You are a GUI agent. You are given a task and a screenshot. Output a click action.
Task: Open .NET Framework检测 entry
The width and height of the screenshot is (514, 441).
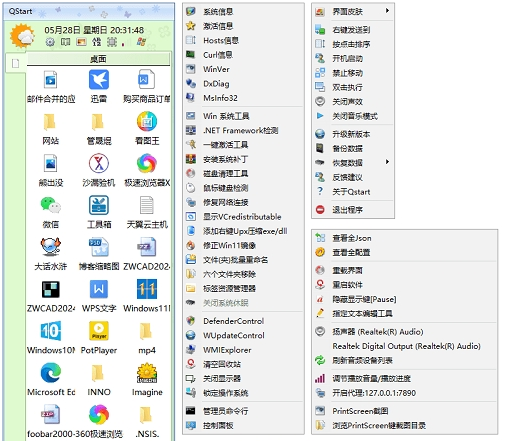tap(243, 130)
